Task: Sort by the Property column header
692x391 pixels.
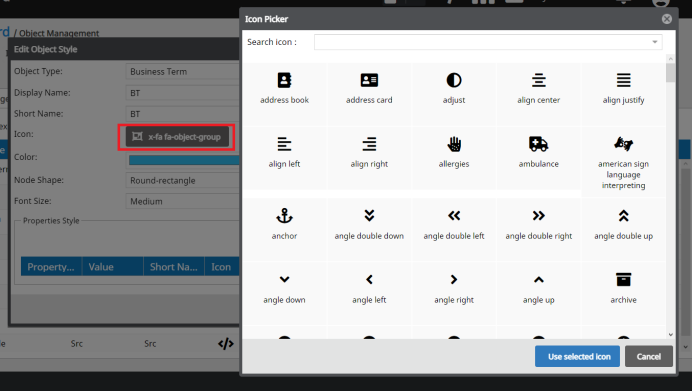Action: point(51,267)
